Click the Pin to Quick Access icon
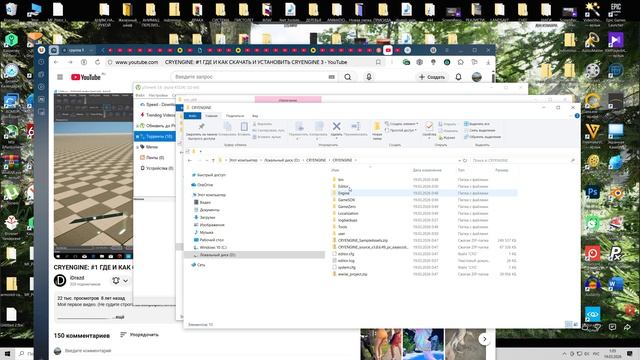This screenshot has width=640, height=360. click(201, 127)
